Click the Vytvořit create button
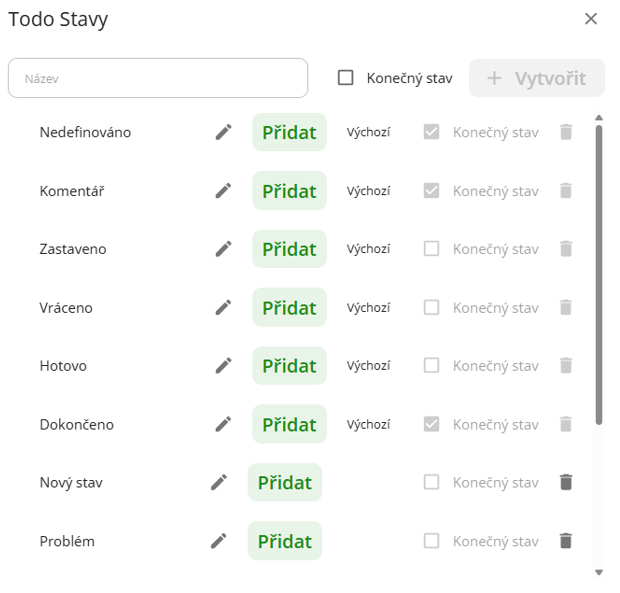 coord(536,78)
